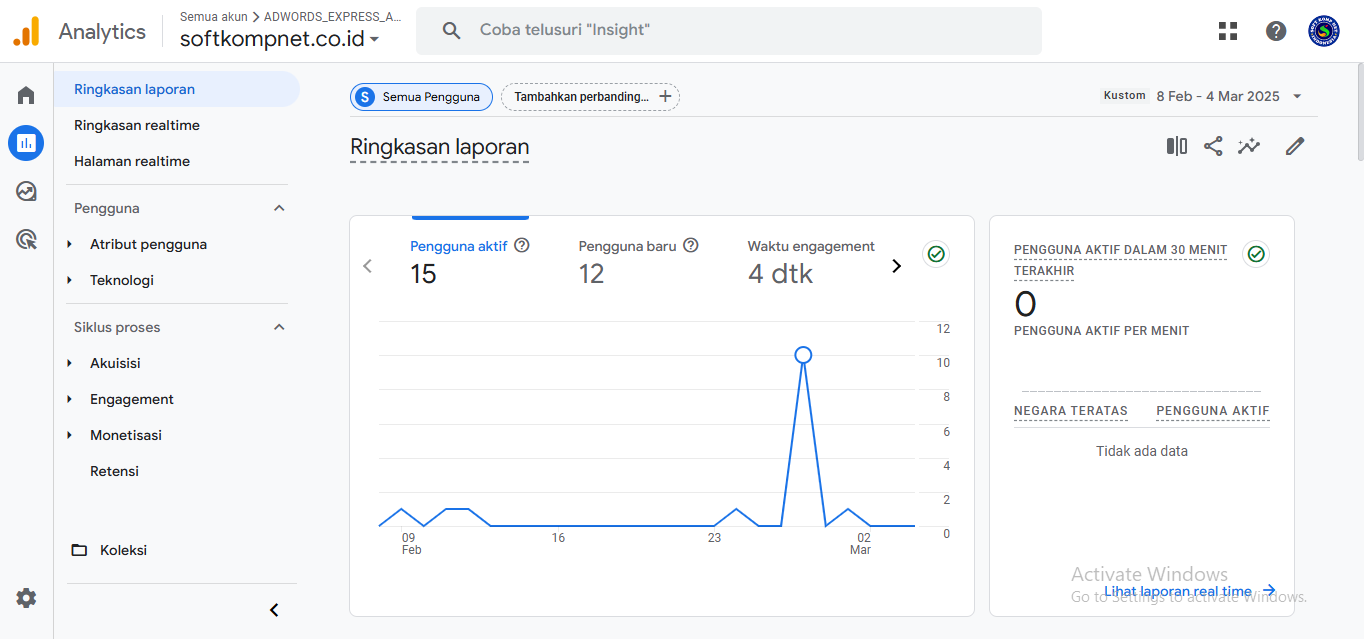Open the Insights sparkline icon
1364x639 pixels.
(1249, 147)
